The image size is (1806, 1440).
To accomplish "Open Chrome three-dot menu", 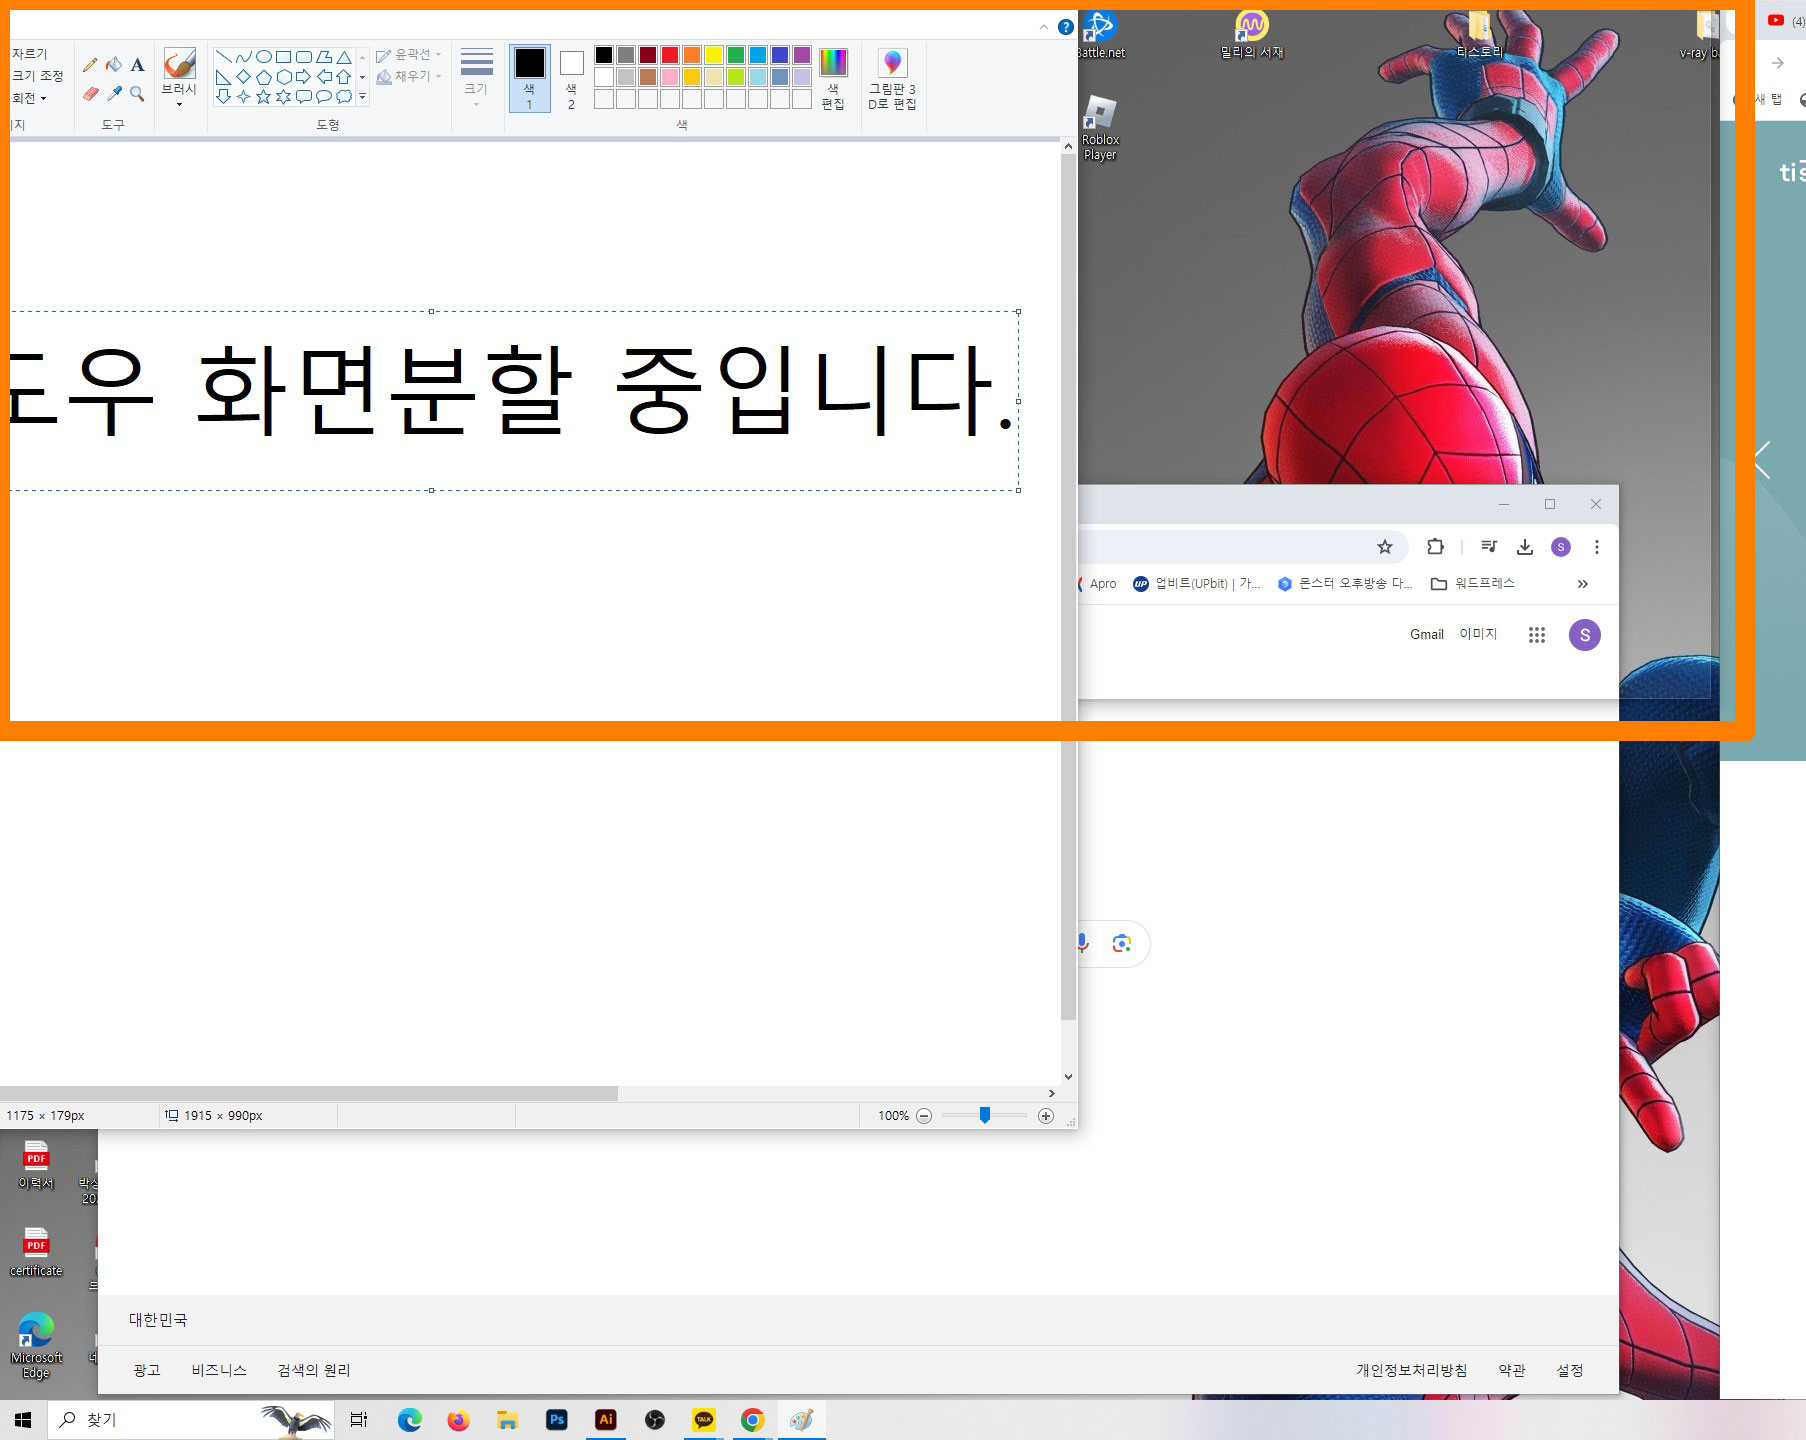I will point(1597,547).
